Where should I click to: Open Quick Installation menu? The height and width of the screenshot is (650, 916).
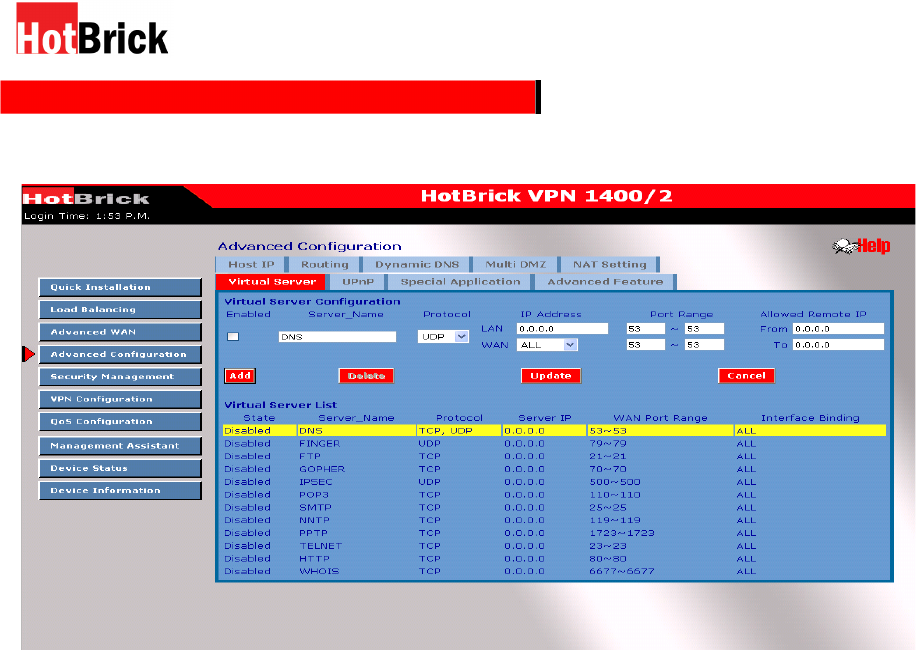point(120,287)
